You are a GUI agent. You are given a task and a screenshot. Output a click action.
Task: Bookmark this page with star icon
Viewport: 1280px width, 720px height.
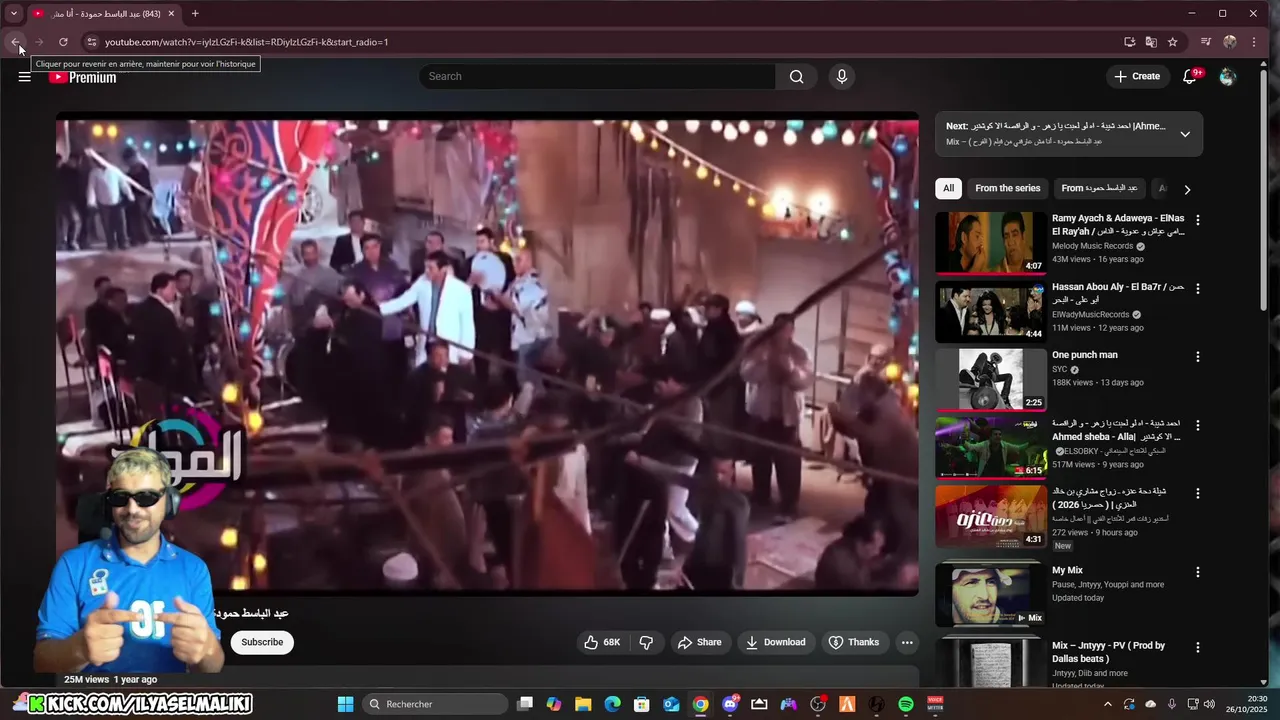click(1173, 42)
